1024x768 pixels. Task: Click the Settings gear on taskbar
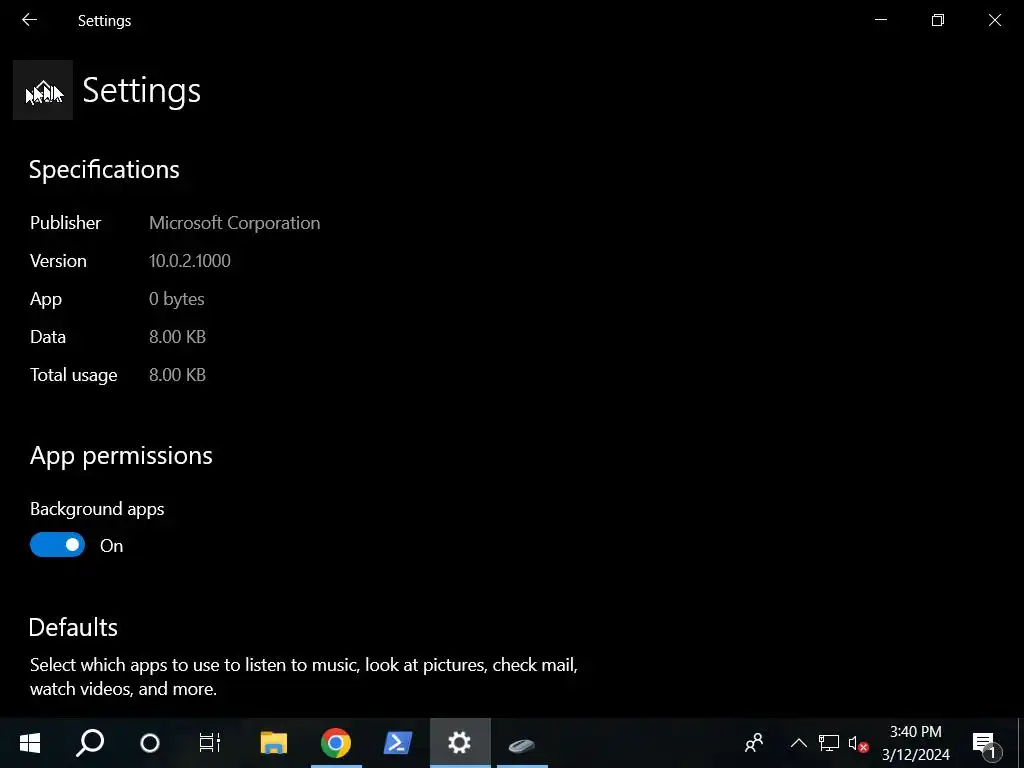[460, 743]
